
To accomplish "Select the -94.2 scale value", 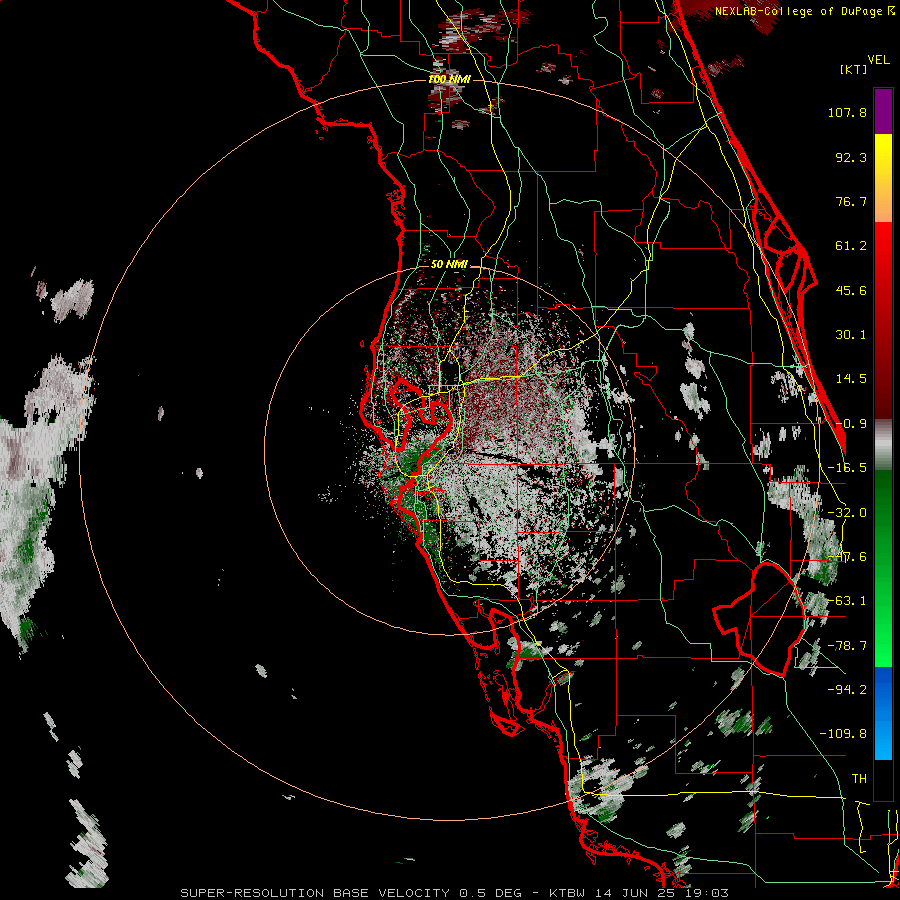I will coord(847,689).
